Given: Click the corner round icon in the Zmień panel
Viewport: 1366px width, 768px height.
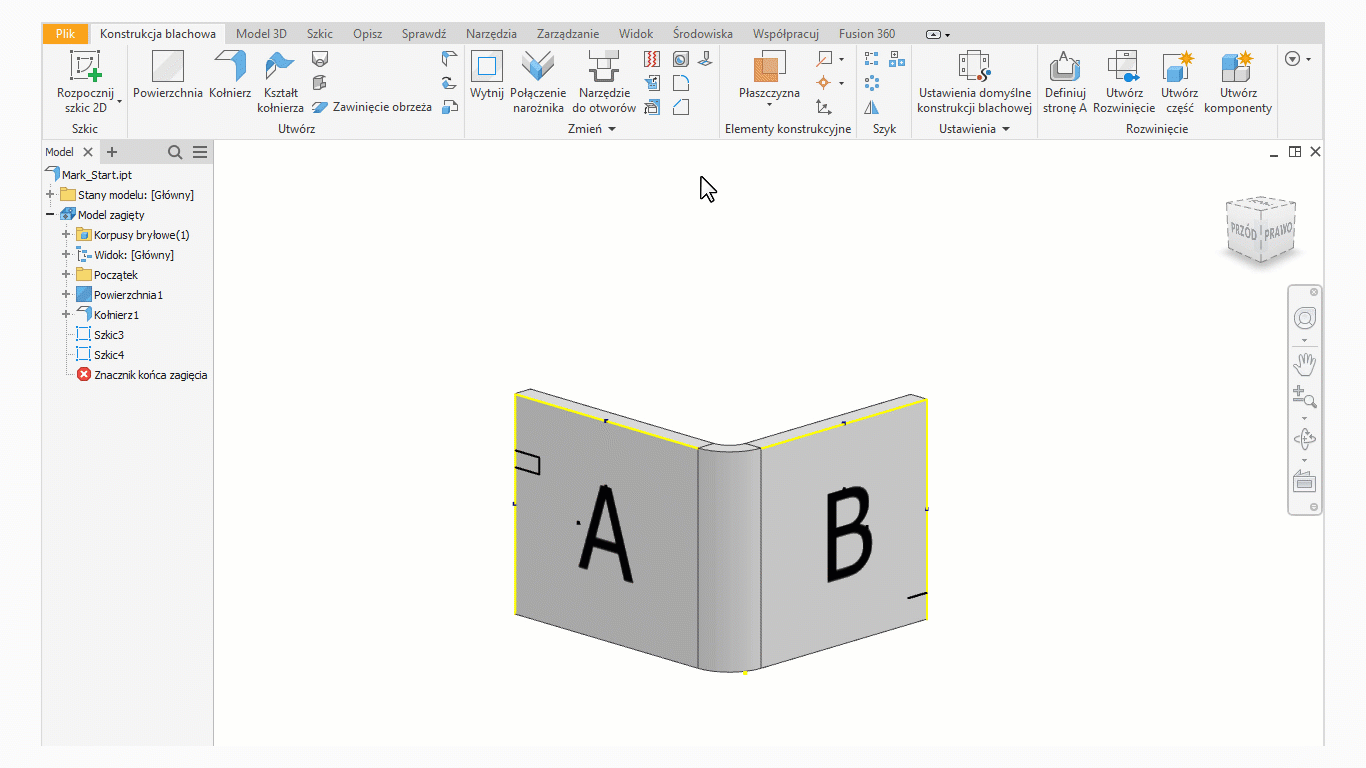Looking at the screenshot, I should click(681, 83).
